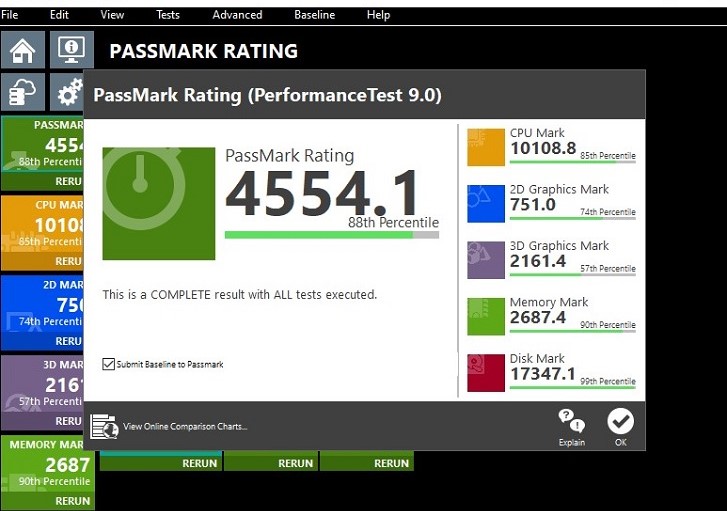Select the 4554.1 PassMark Rating score
This screenshot has height=511, width=727.
pos(321,193)
